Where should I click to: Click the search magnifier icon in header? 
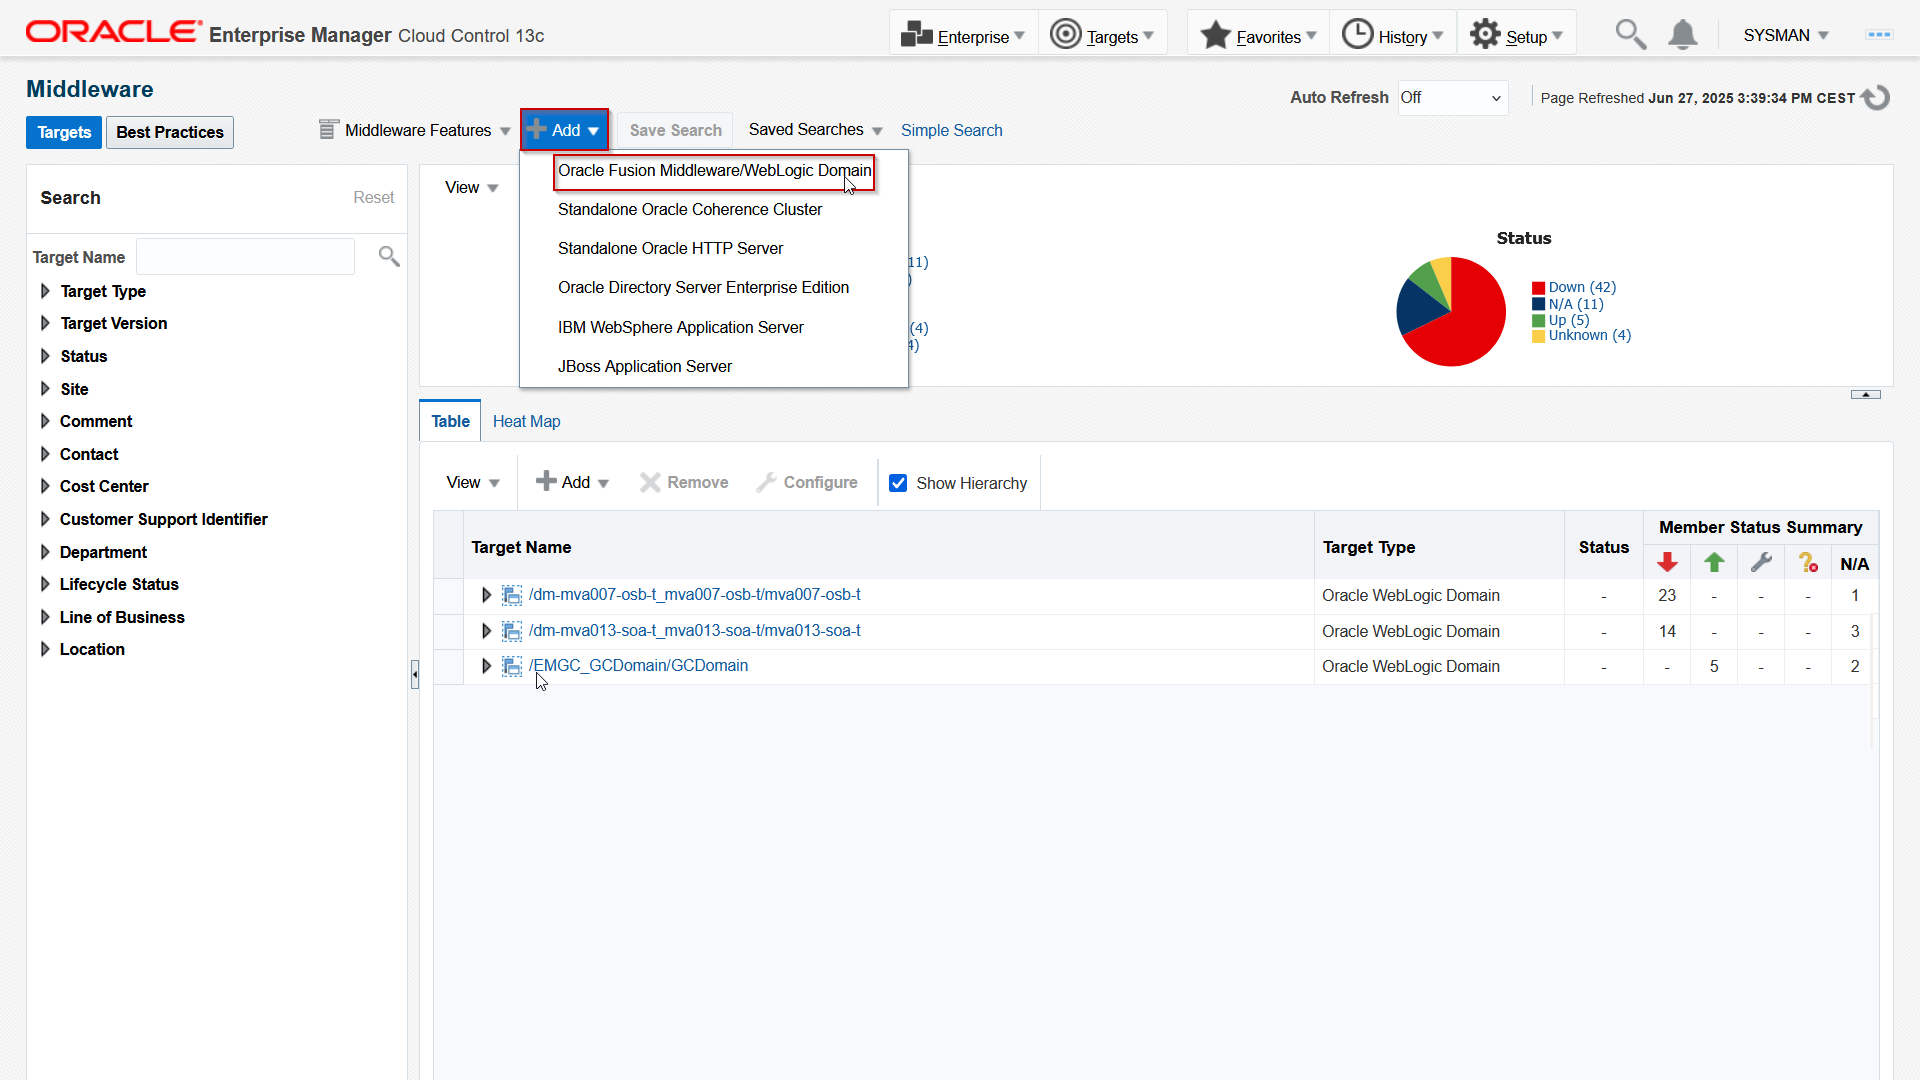coord(1630,35)
